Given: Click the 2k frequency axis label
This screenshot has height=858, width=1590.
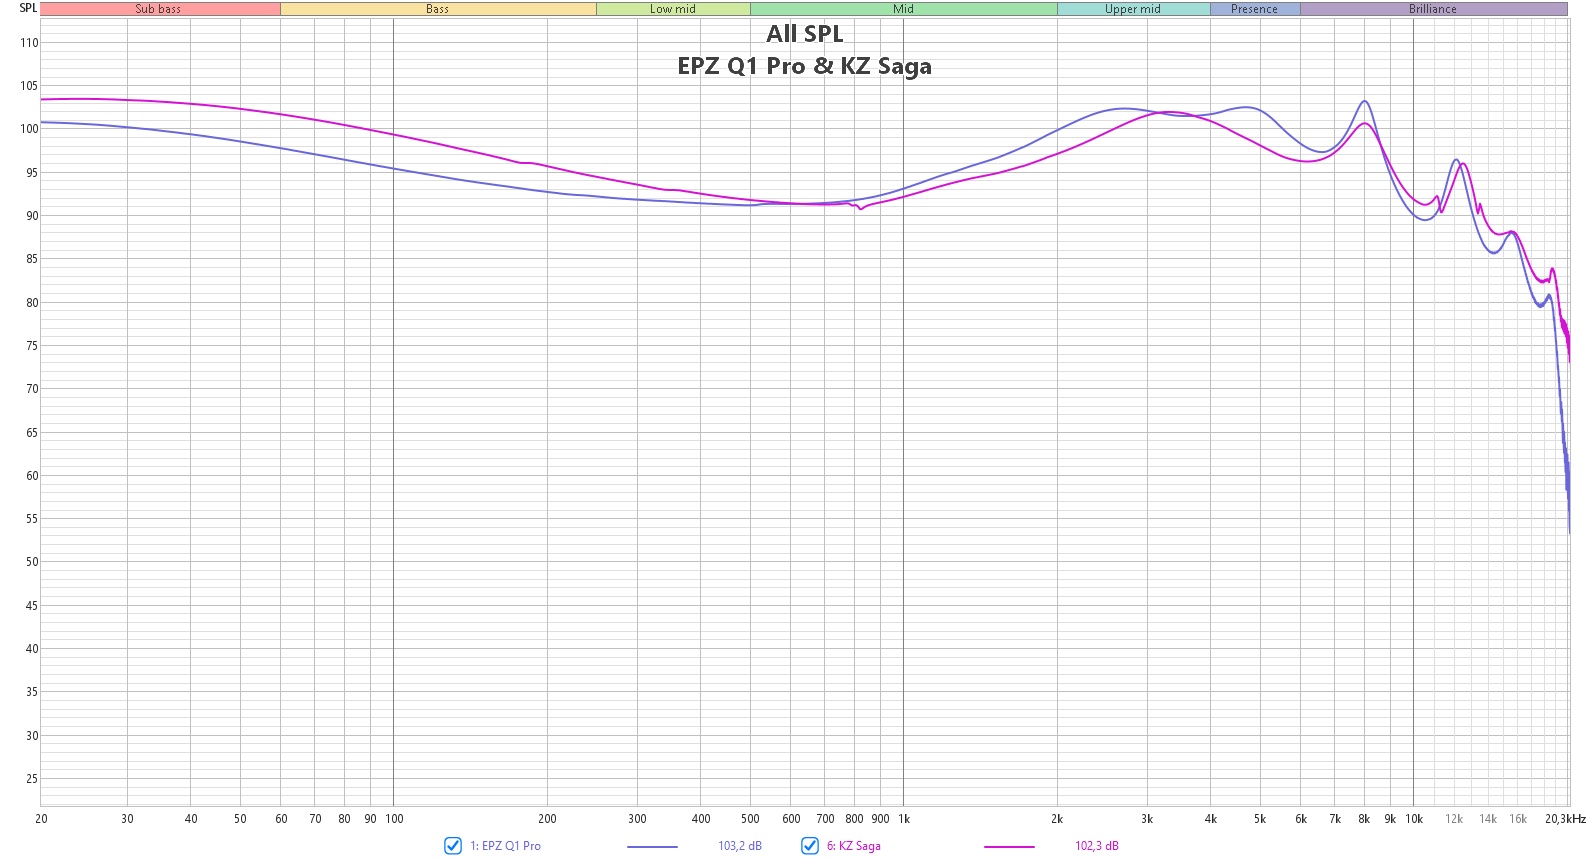Looking at the screenshot, I should [x=1057, y=819].
